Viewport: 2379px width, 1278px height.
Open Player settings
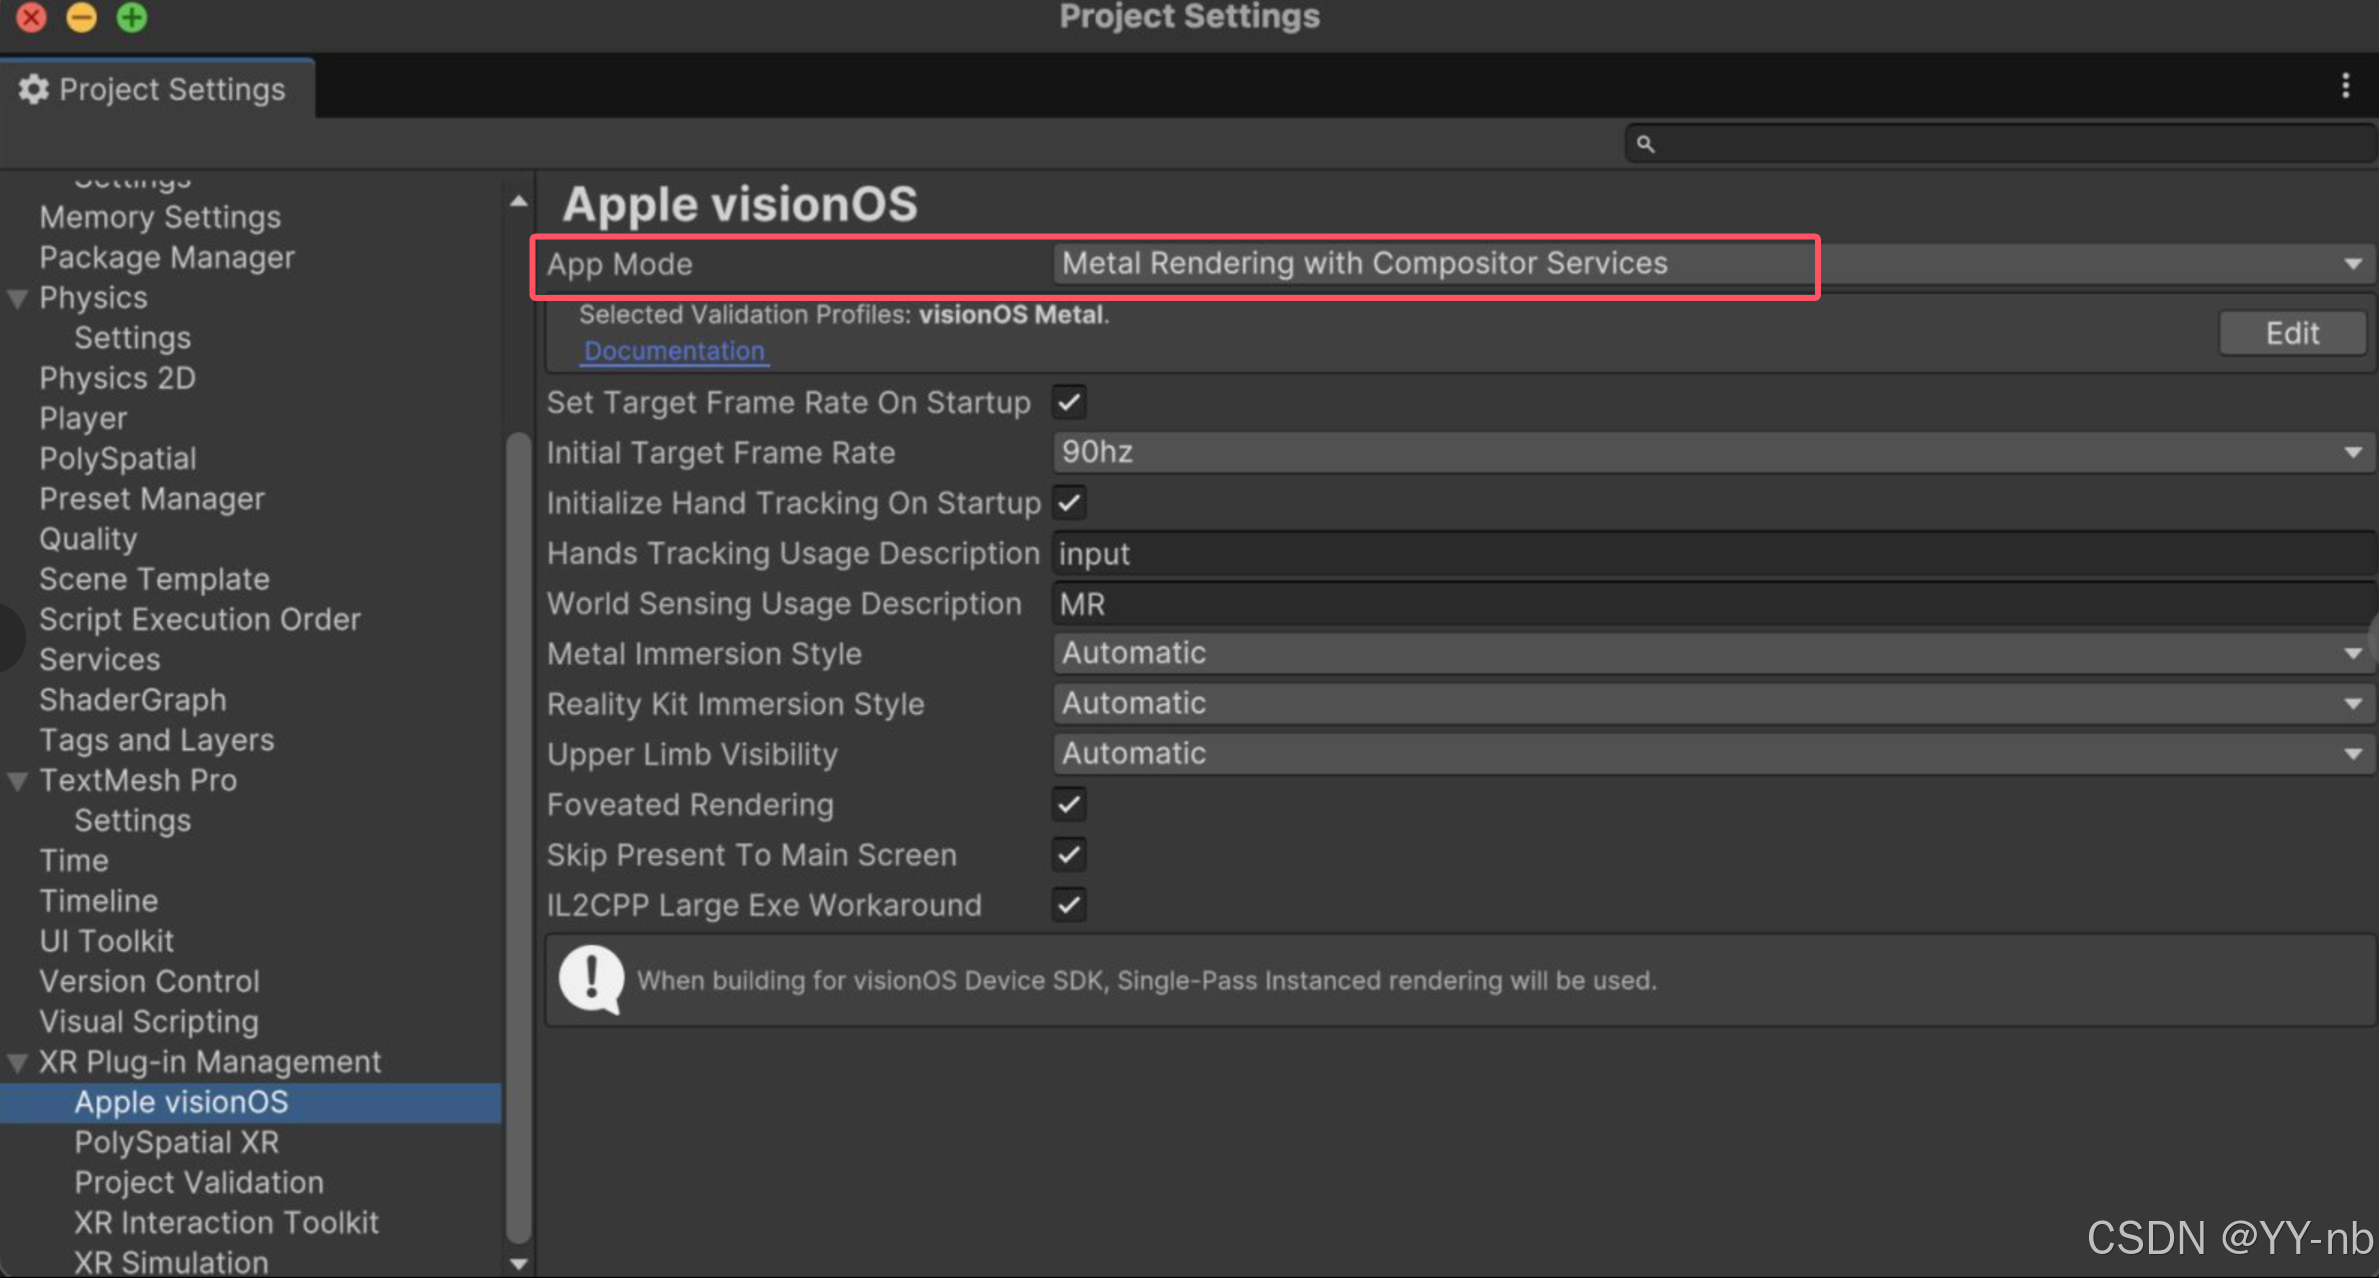click(83, 418)
